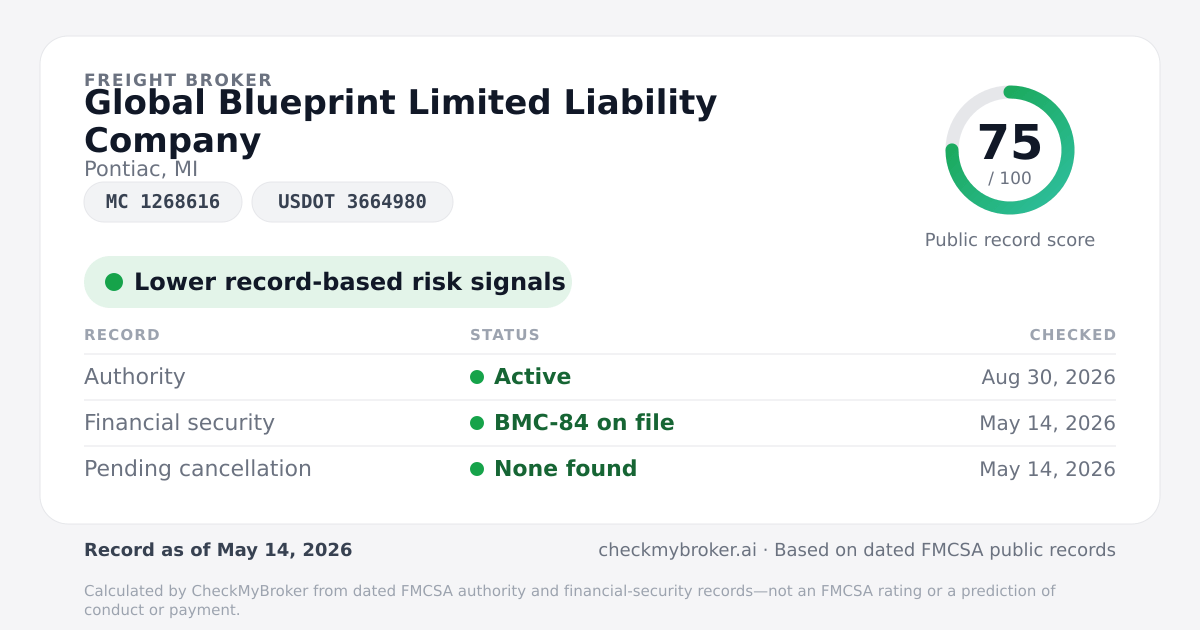Click the Public record score label
Viewport: 1200px width, 630px height.
(x=1010, y=240)
